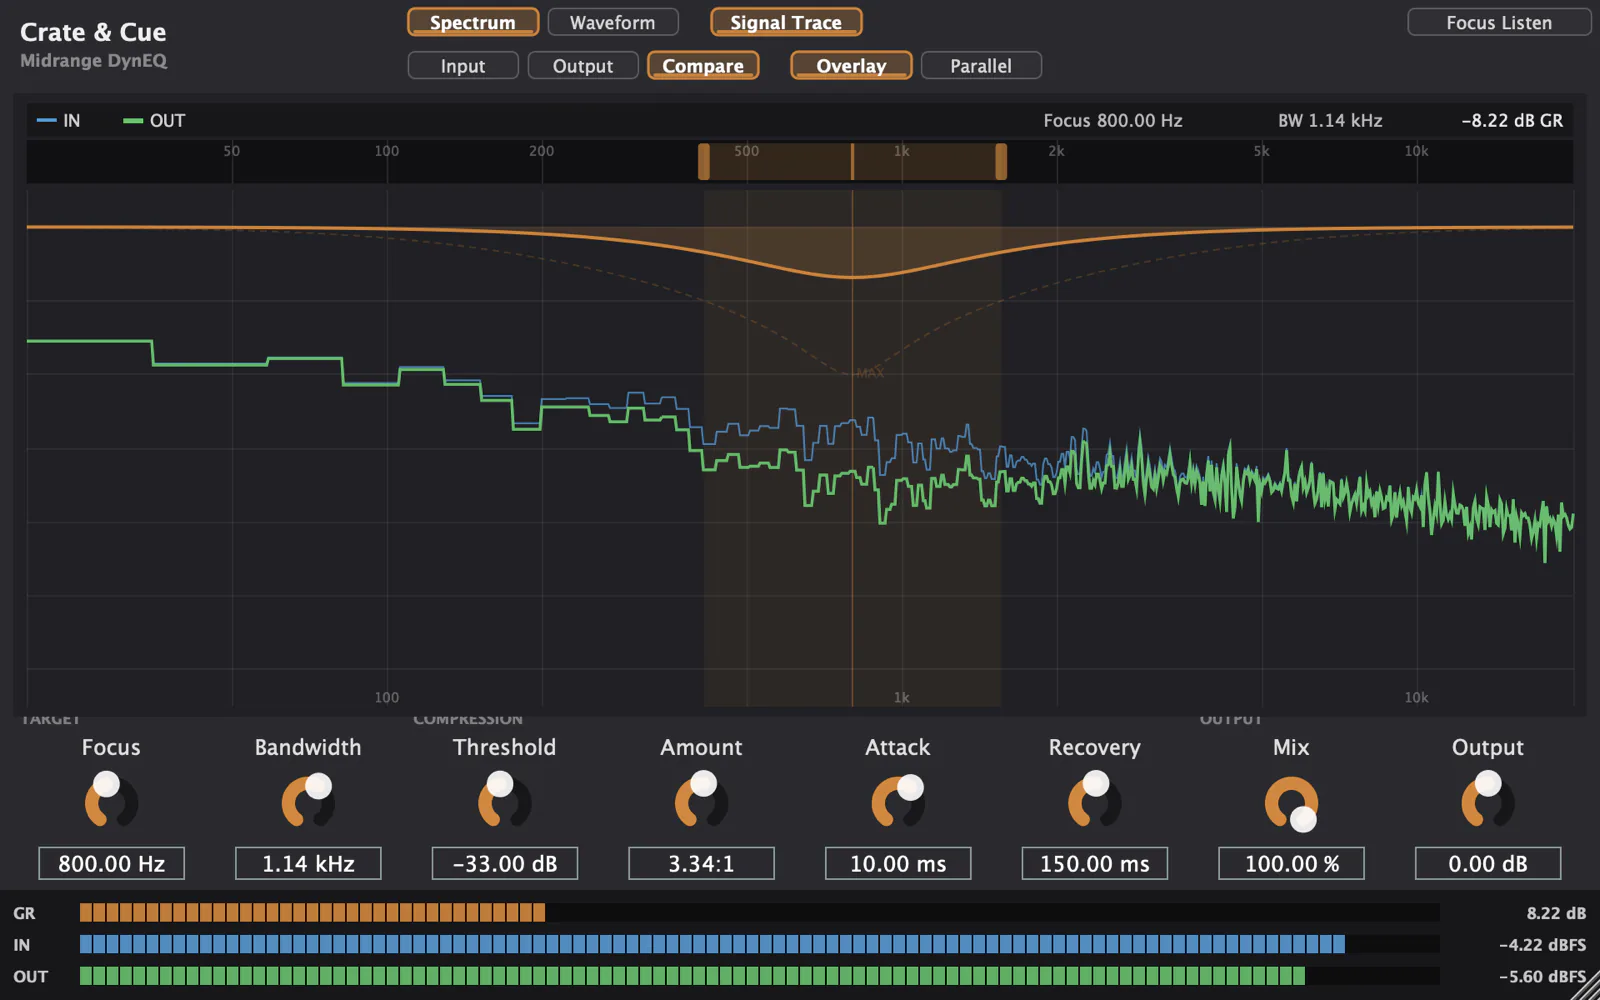Image resolution: width=1600 pixels, height=1000 pixels.
Task: Edit the 1.14 kHz bandwidth field
Action: point(308,863)
